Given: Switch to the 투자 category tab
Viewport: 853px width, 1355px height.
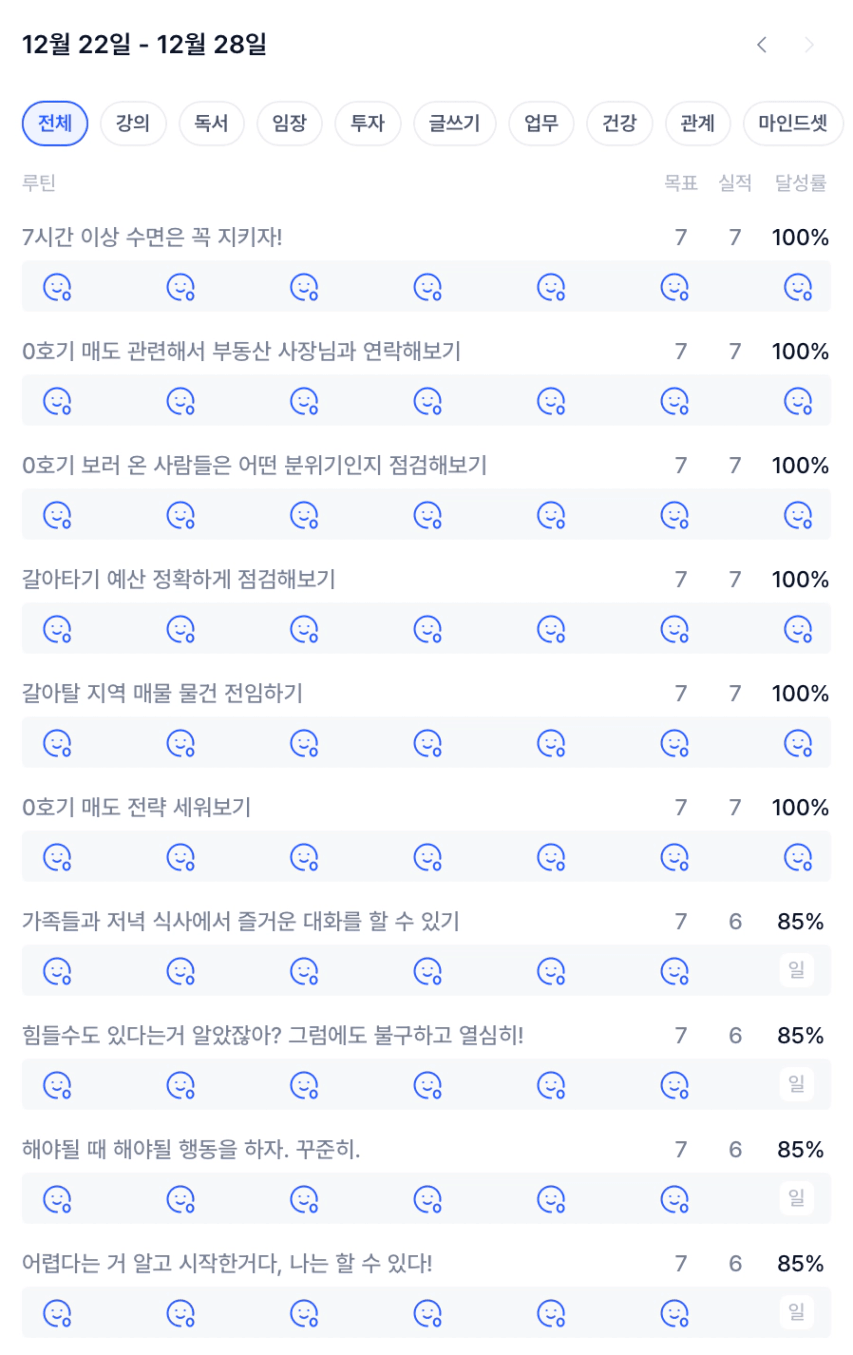Looking at the screenshot, I should [367, 124].
